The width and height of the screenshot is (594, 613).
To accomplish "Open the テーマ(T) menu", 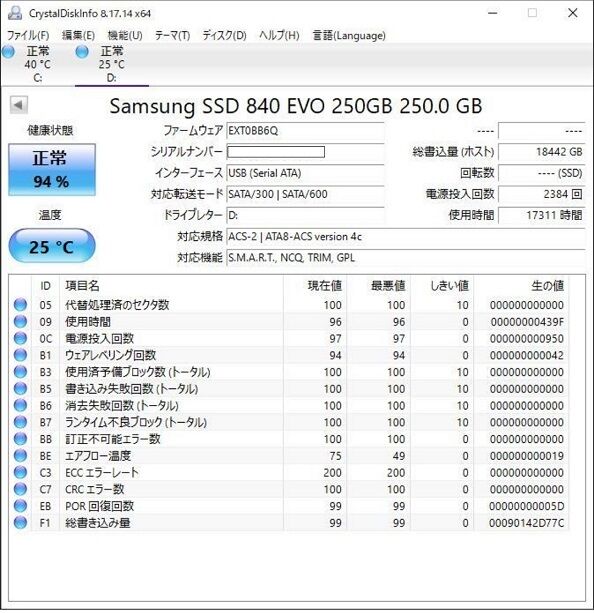I will click(172, 36).
